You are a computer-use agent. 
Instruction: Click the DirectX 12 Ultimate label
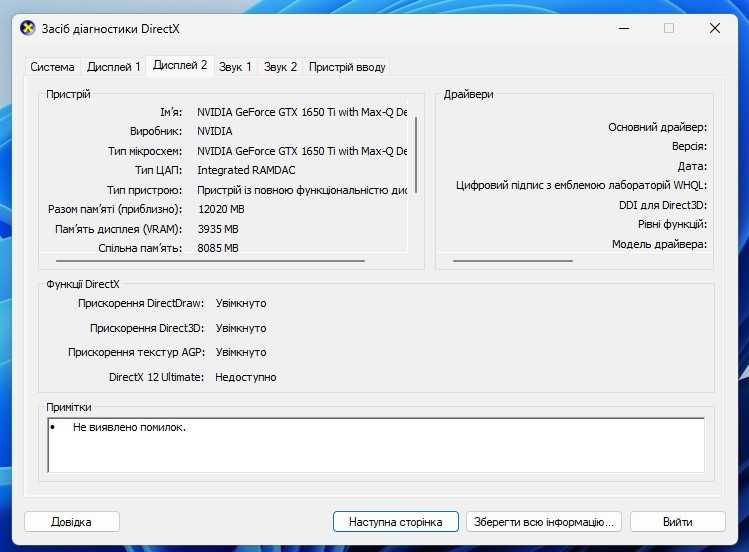156,377
